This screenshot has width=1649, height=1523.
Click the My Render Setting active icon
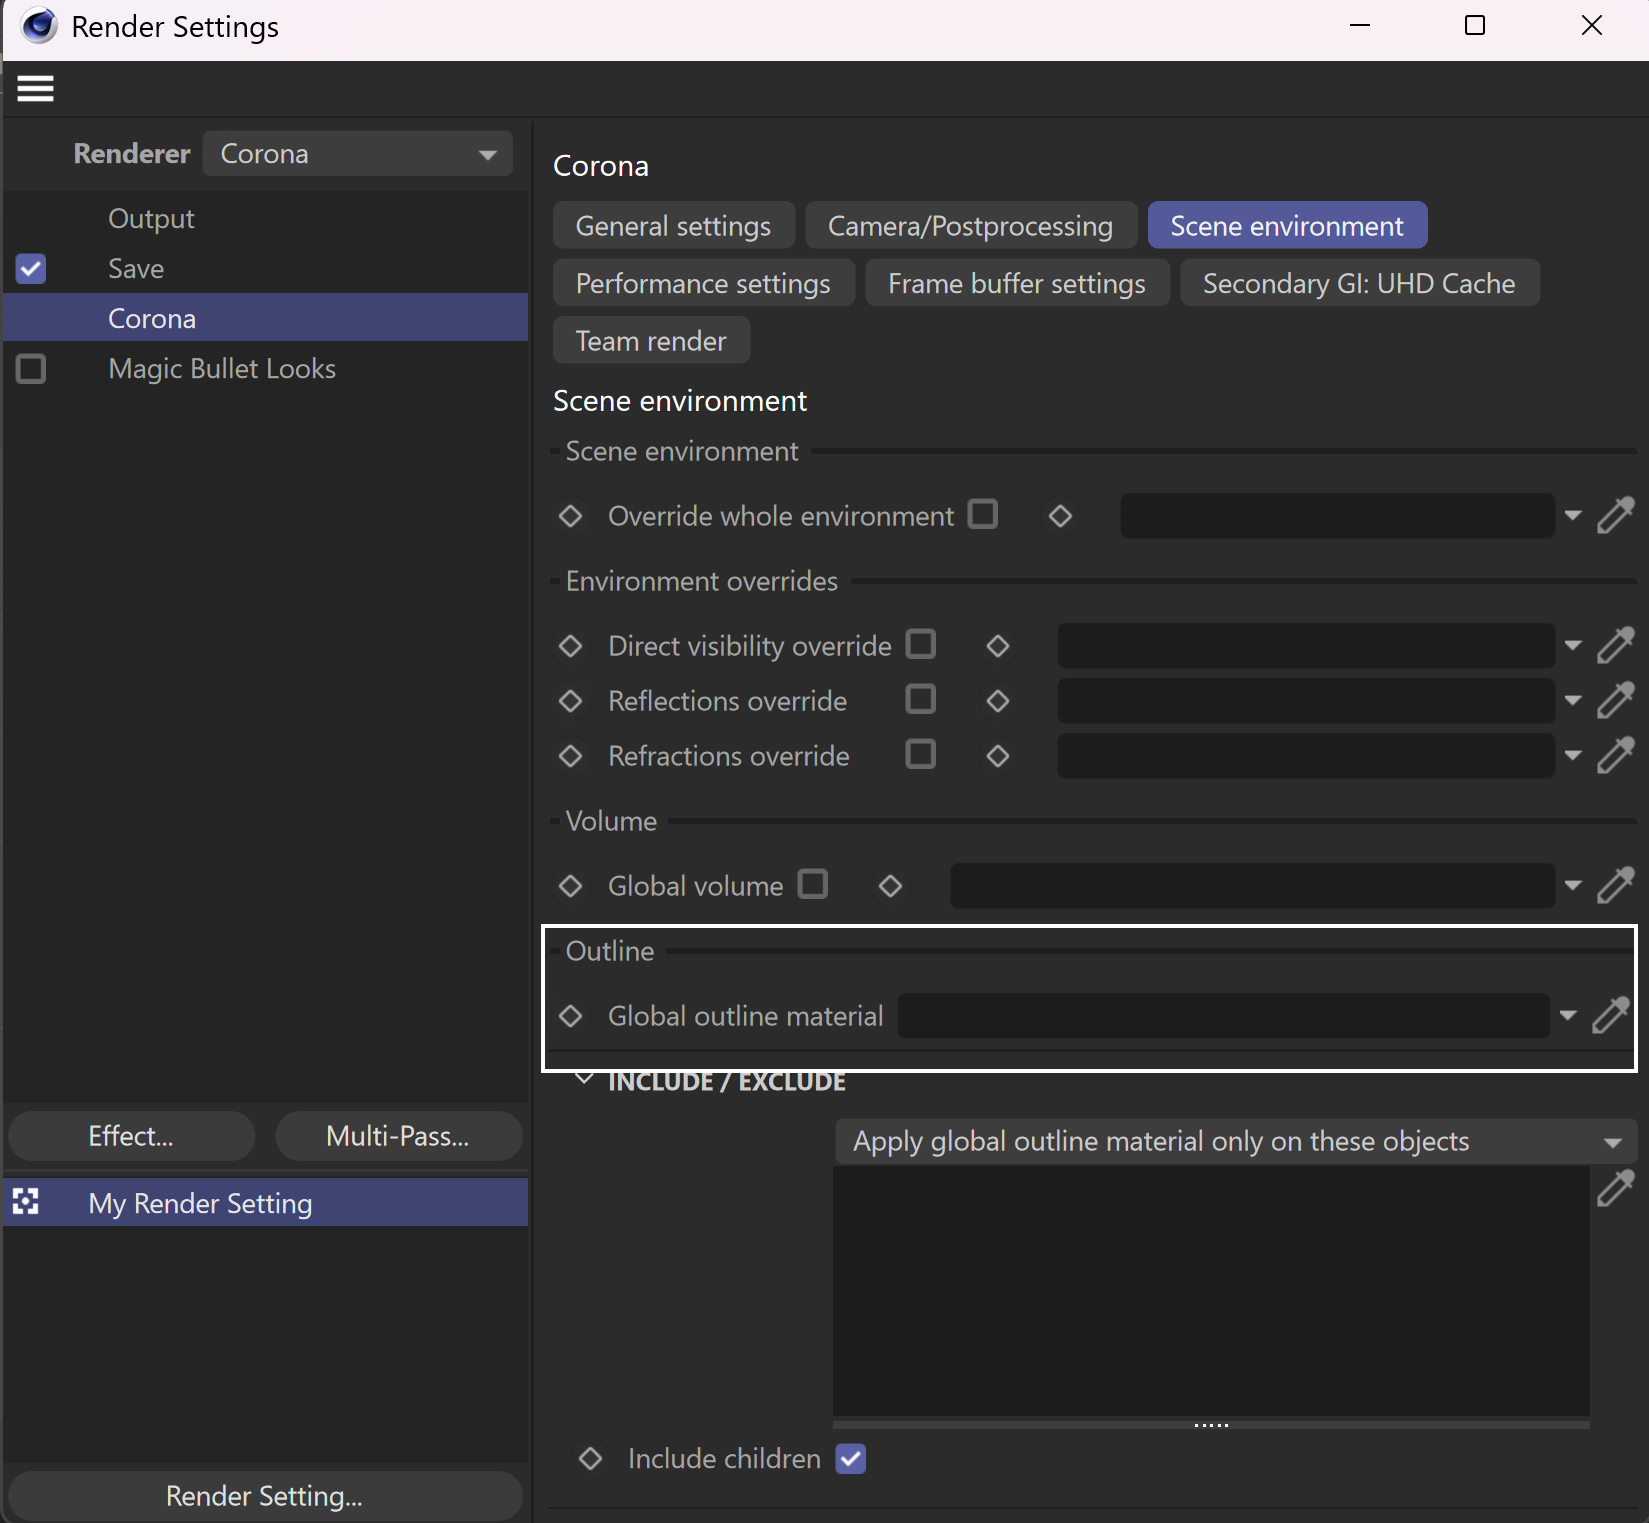pos(26,1202)
